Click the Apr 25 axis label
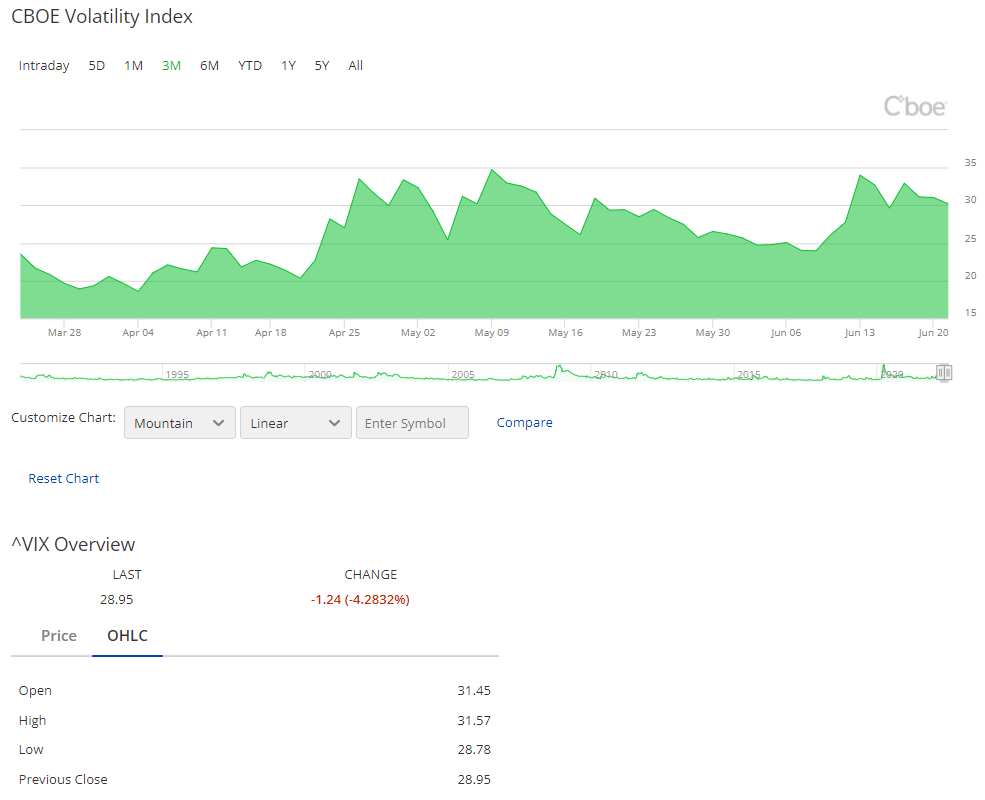Screen dimensions: 985x800 coord(344,333)
